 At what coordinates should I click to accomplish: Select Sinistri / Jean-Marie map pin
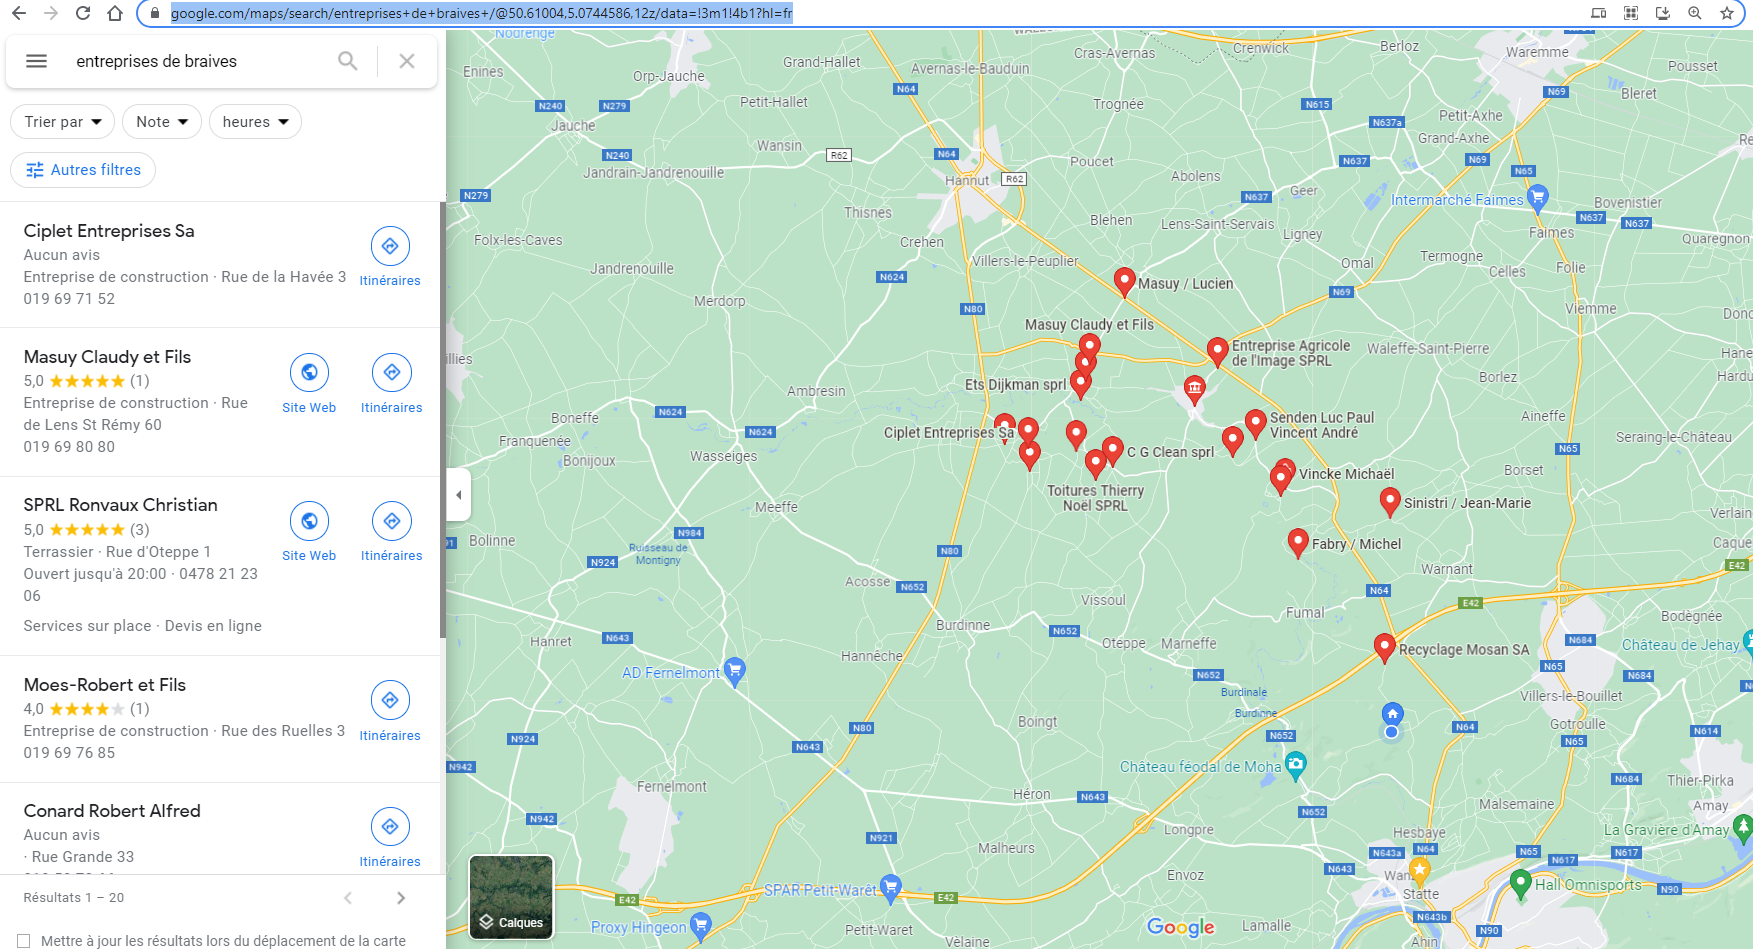pyautogui.click(x=1390, y=503)
